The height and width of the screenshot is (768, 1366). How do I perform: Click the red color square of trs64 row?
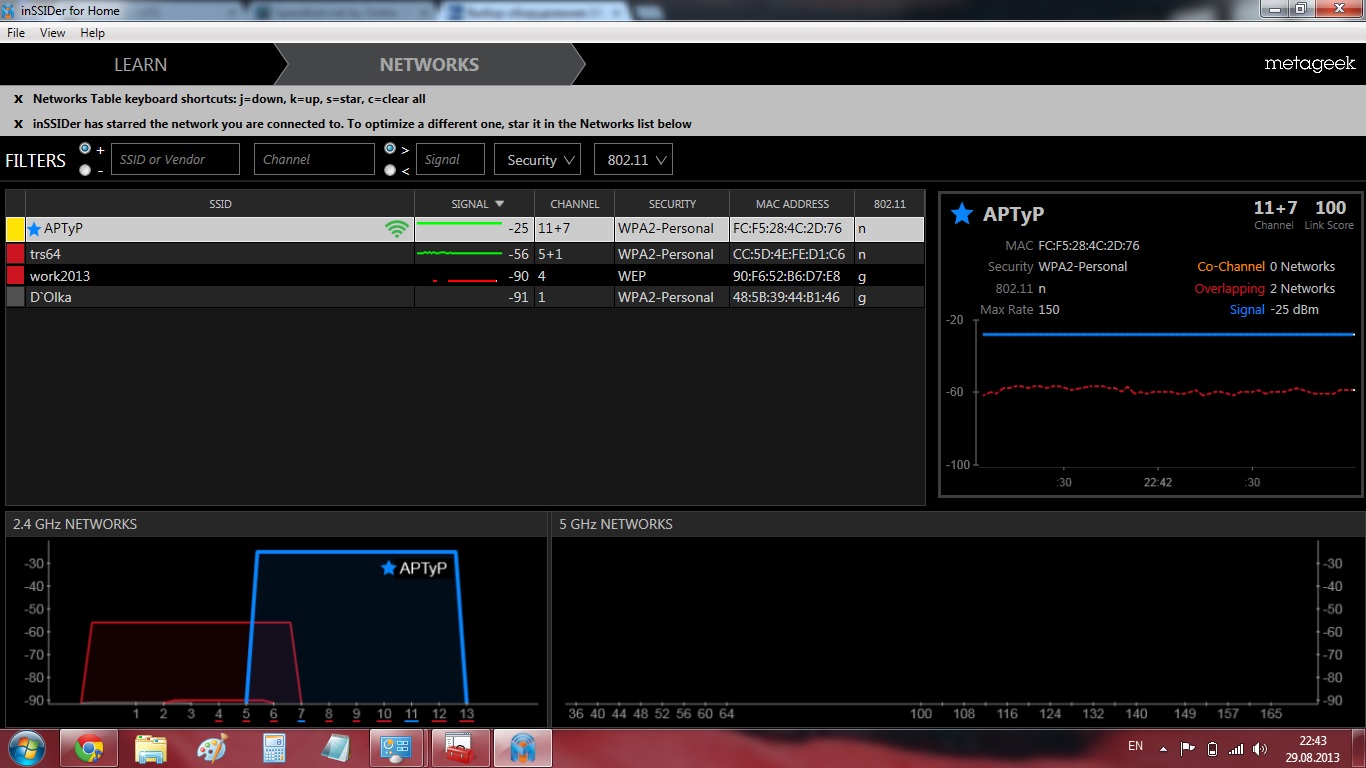[x=15, y=254]
